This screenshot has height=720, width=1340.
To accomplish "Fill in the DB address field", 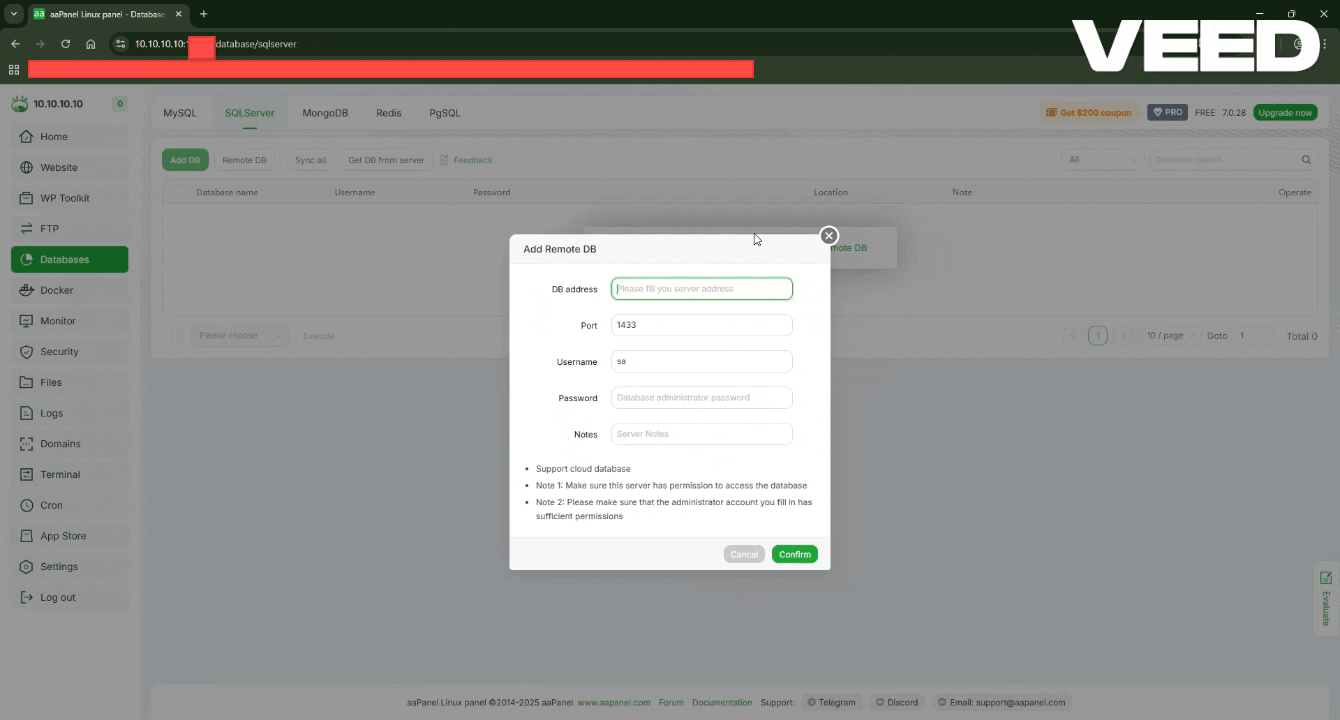I will 702,289.
